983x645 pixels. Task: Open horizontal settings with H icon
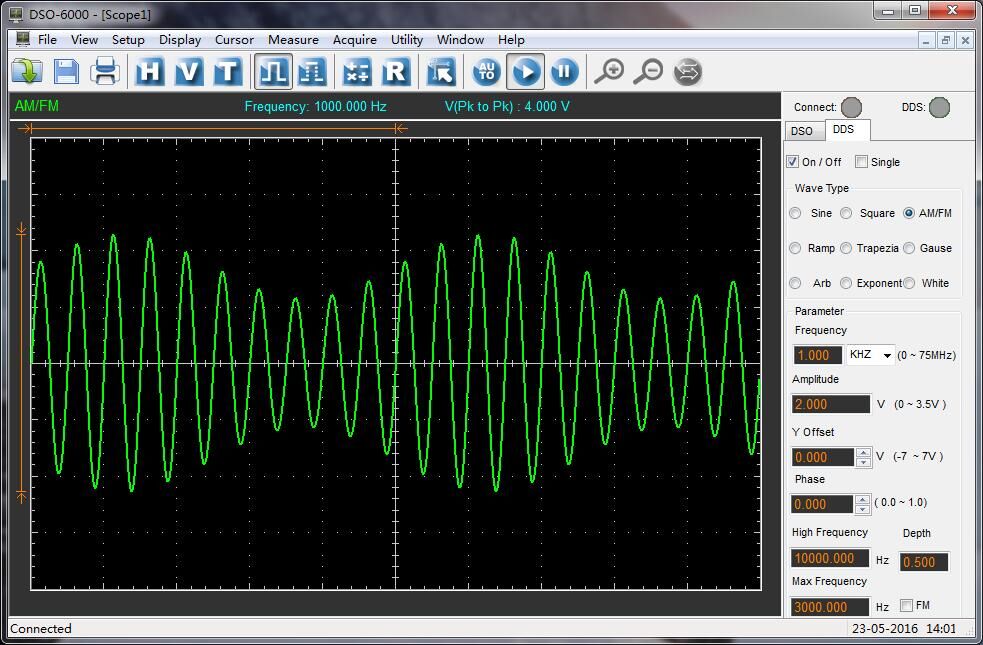tap(150, 71)
